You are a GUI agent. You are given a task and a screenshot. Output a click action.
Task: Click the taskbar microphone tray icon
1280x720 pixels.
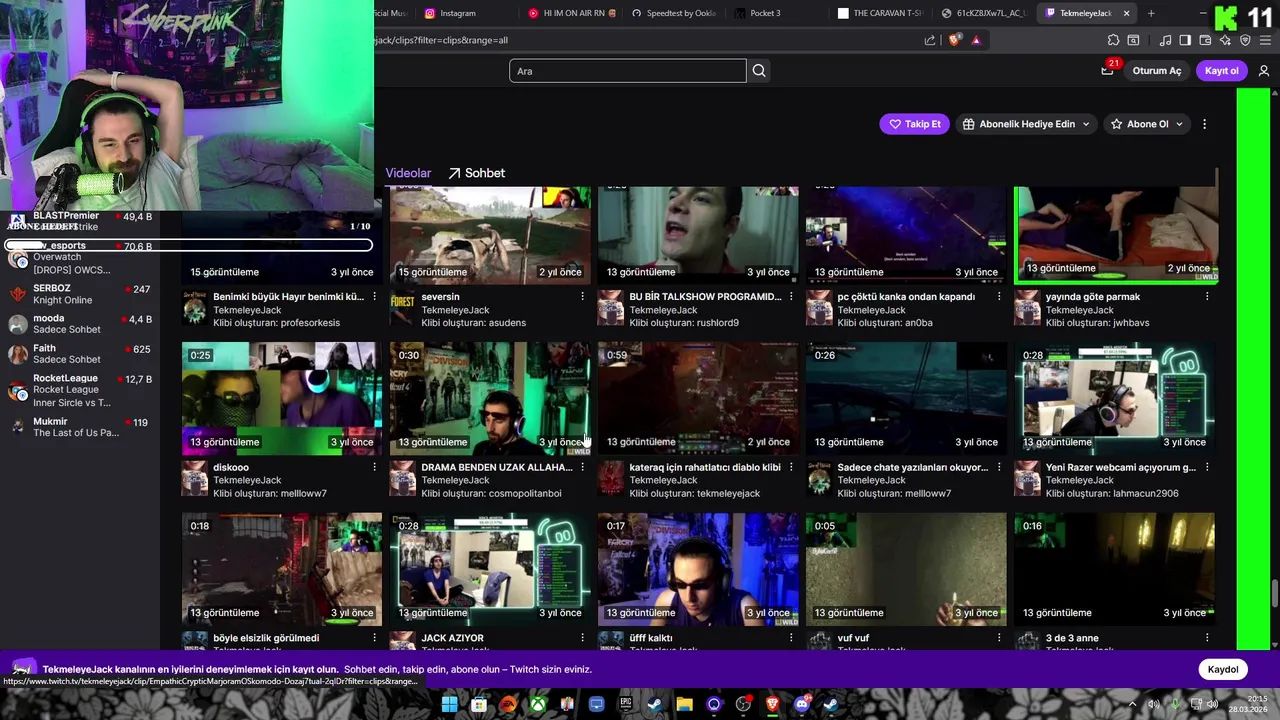1175,704
